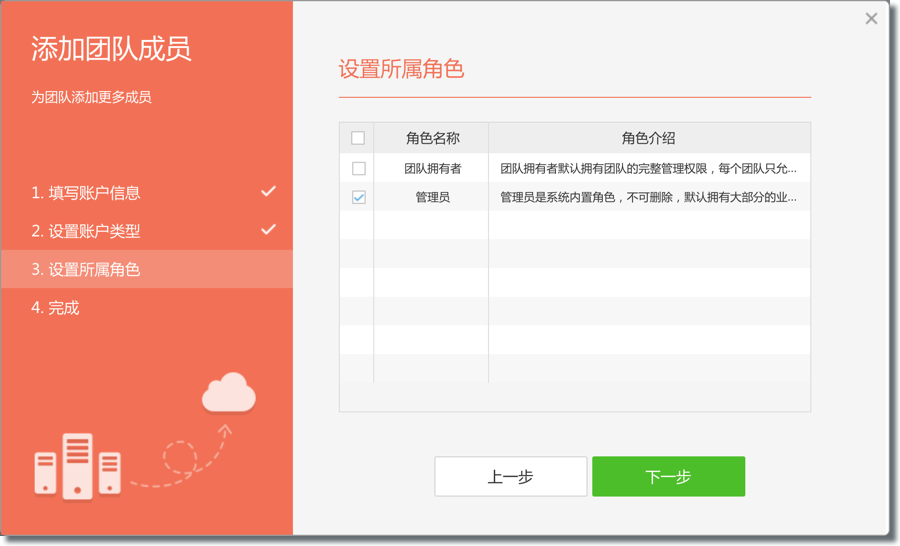The image size is (900, 546).
Task: Select the 团队拥有者 role name cell
Action: 432,168
